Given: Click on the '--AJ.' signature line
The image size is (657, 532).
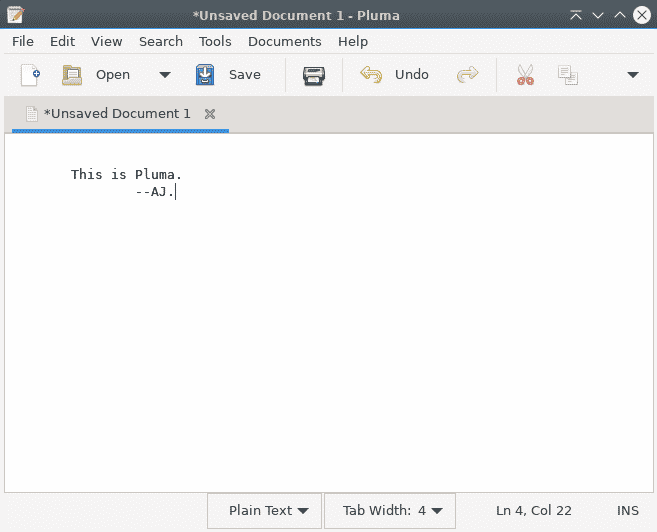Looking at the screenshot, I should pos(155,192).
